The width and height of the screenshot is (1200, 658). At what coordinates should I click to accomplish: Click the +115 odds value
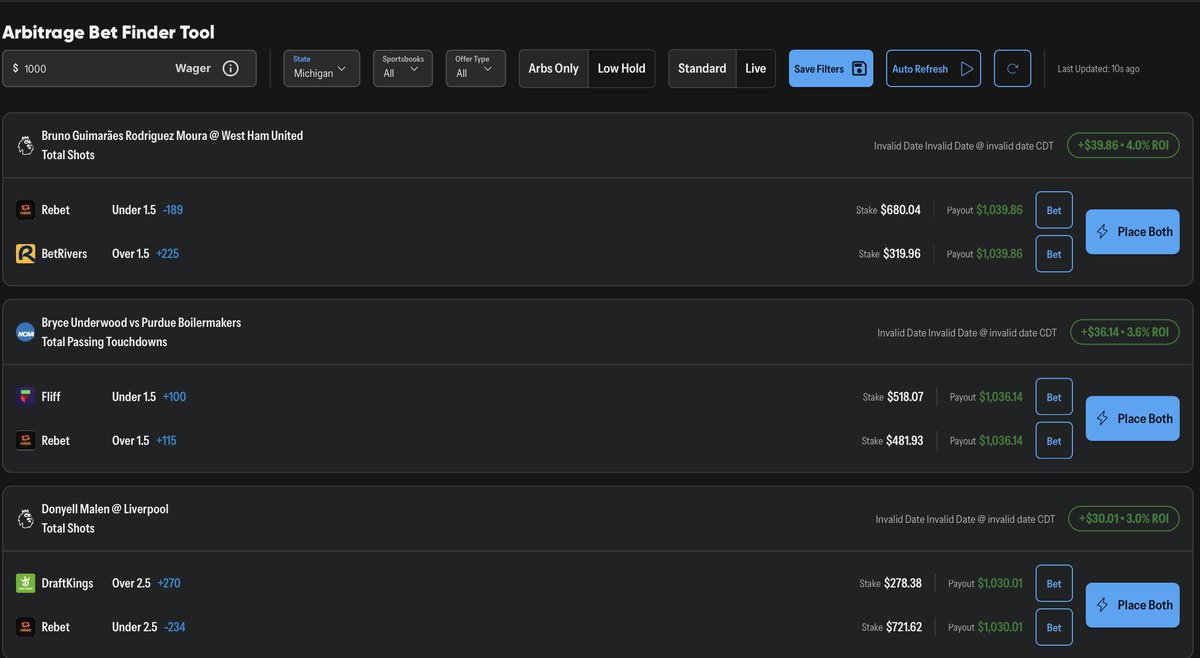point(166,440)
